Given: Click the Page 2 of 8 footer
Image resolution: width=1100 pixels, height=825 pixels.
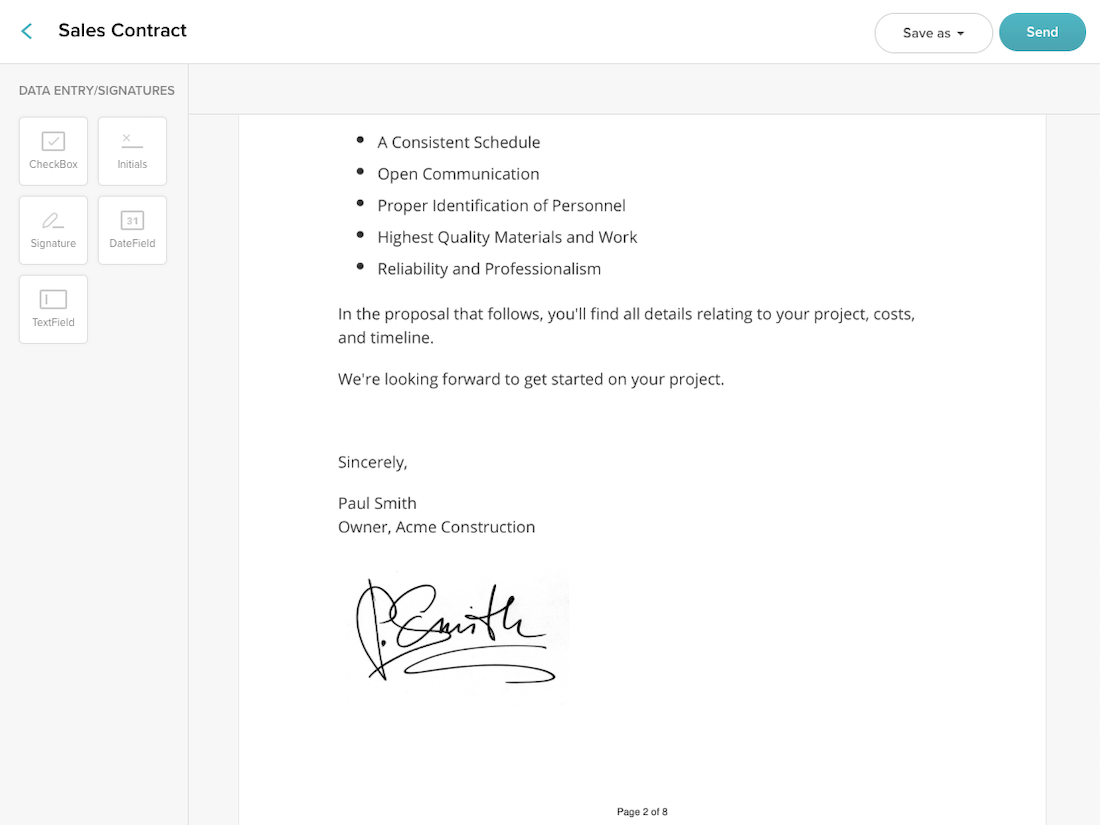Looking at the screenshot, I should coord(642,811).
